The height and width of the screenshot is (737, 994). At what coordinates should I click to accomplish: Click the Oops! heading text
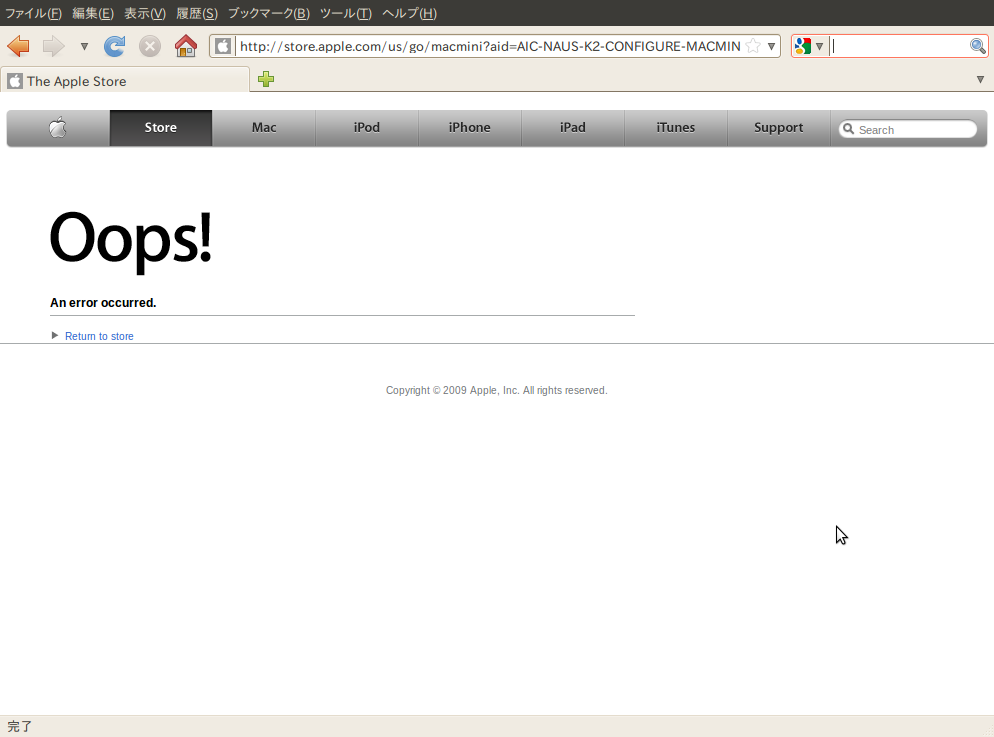(130, 242)
